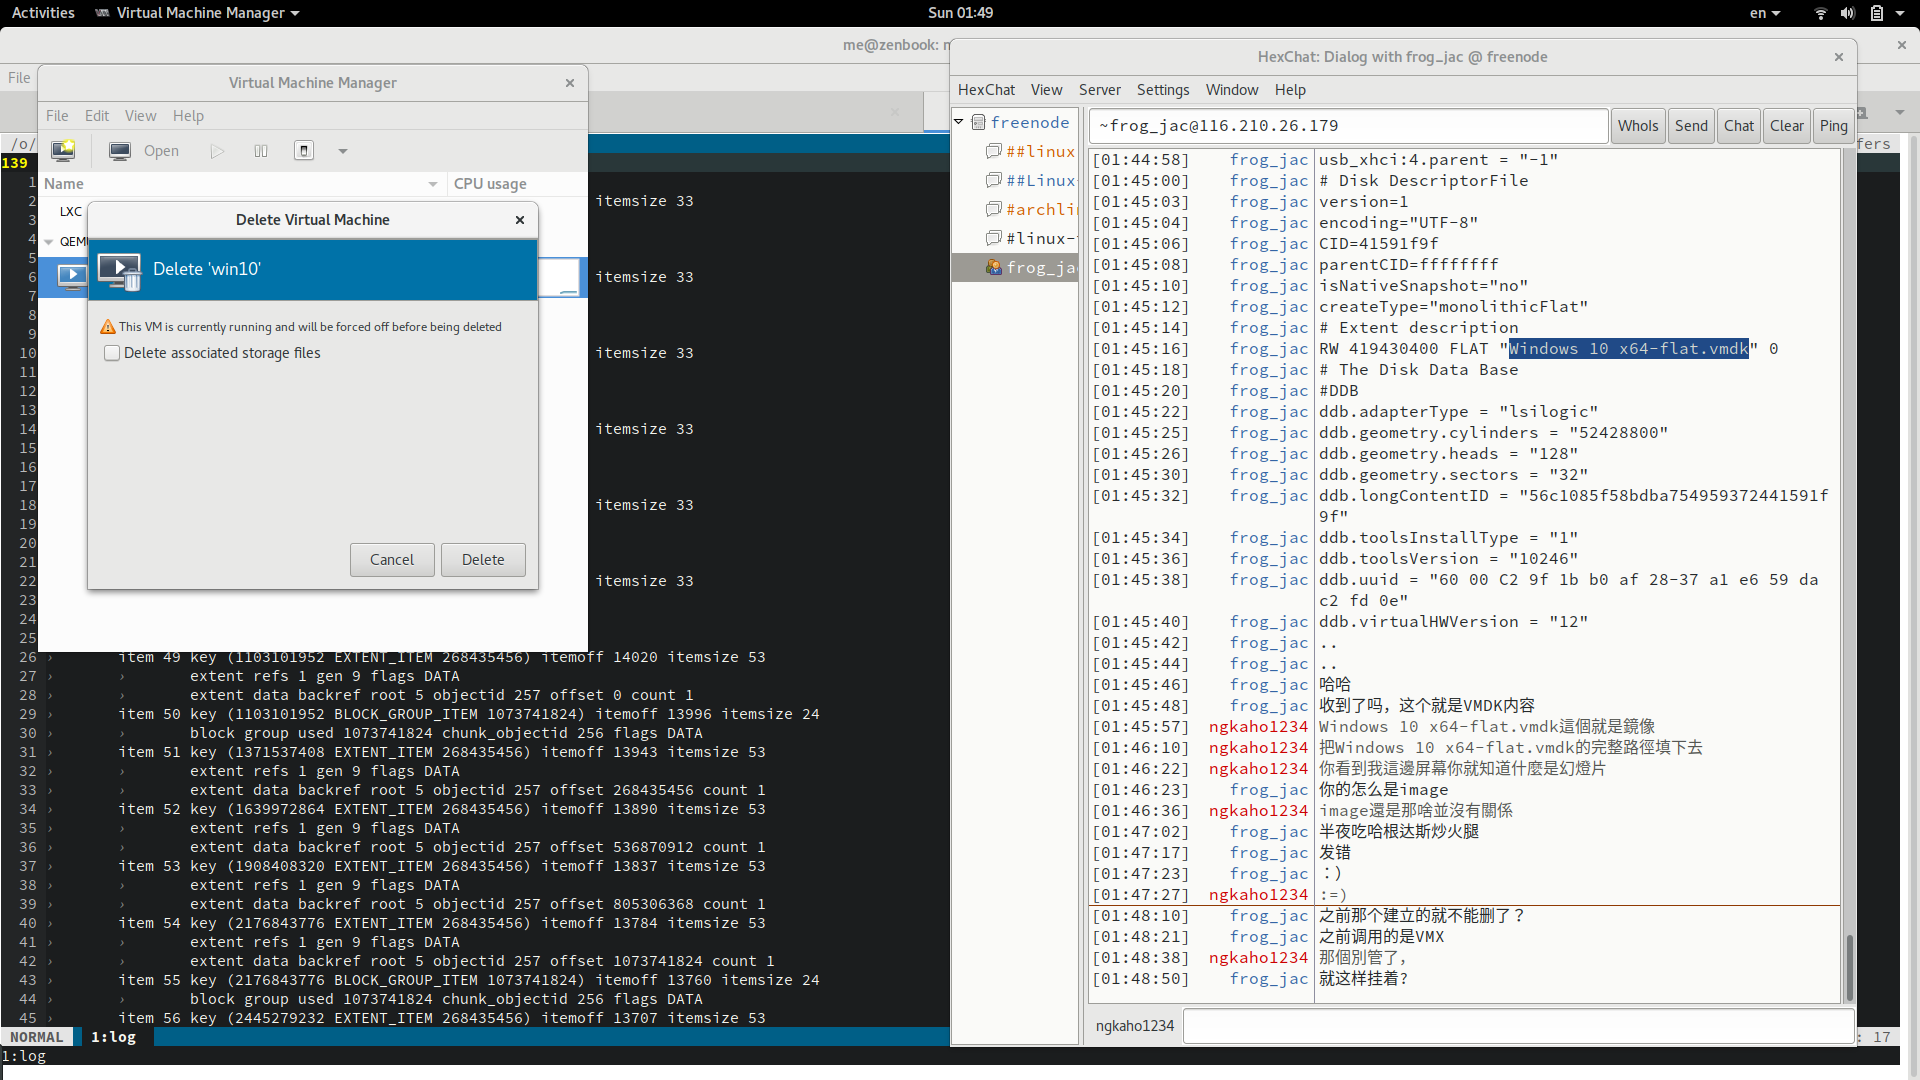This screenshot has width=1920, height=1080.
Task: Click the Send button in HexChat
Action: [x=1691, y=126]
